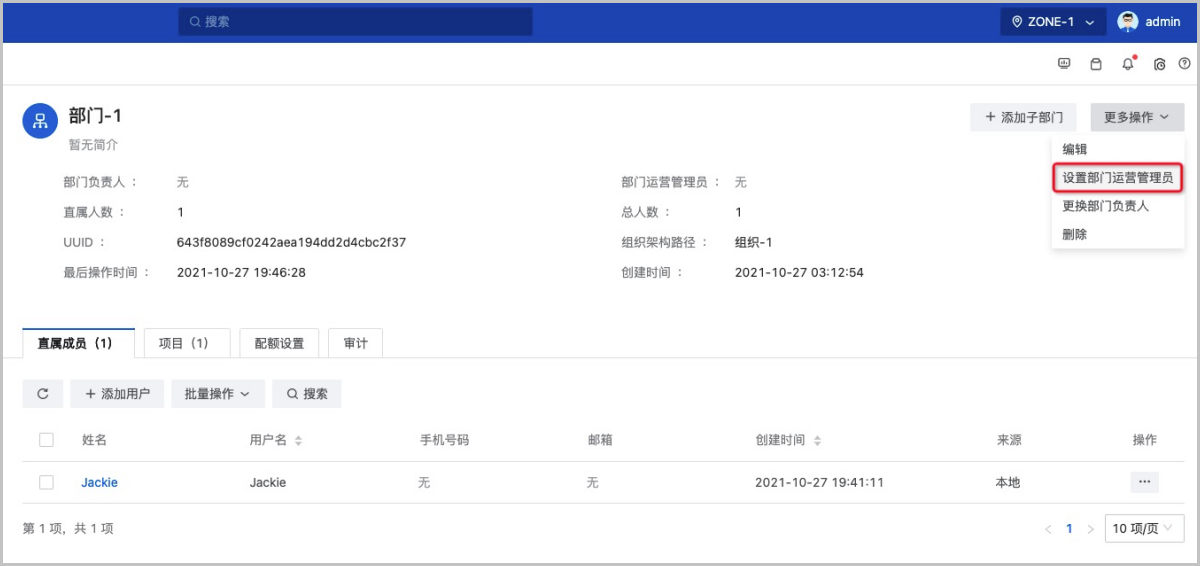The width and height of the screenshot is (1200, 566).
Task: Open the monitoring dashboard screen icon
Action: click(x=1064, y=64)
